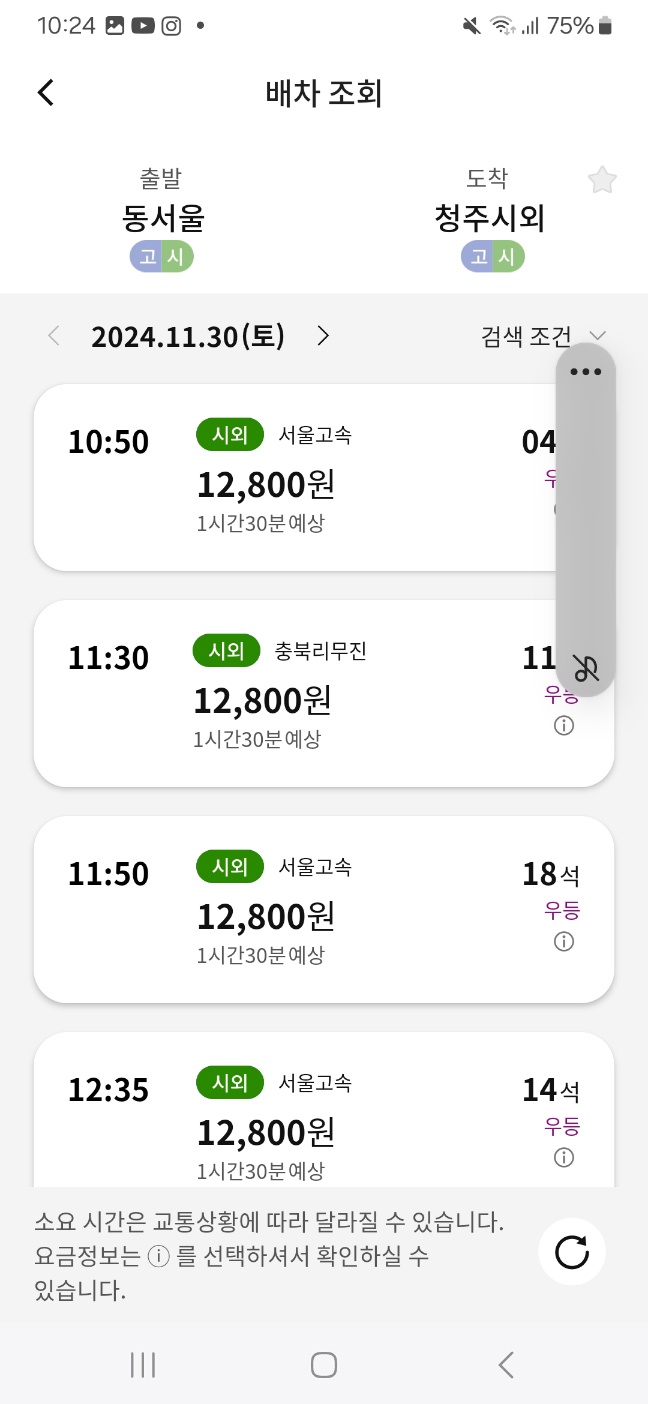This screenshot has width=648, height=1404.
Task: Go to the next day with right chevron
Action: click(x=322, y=336)
